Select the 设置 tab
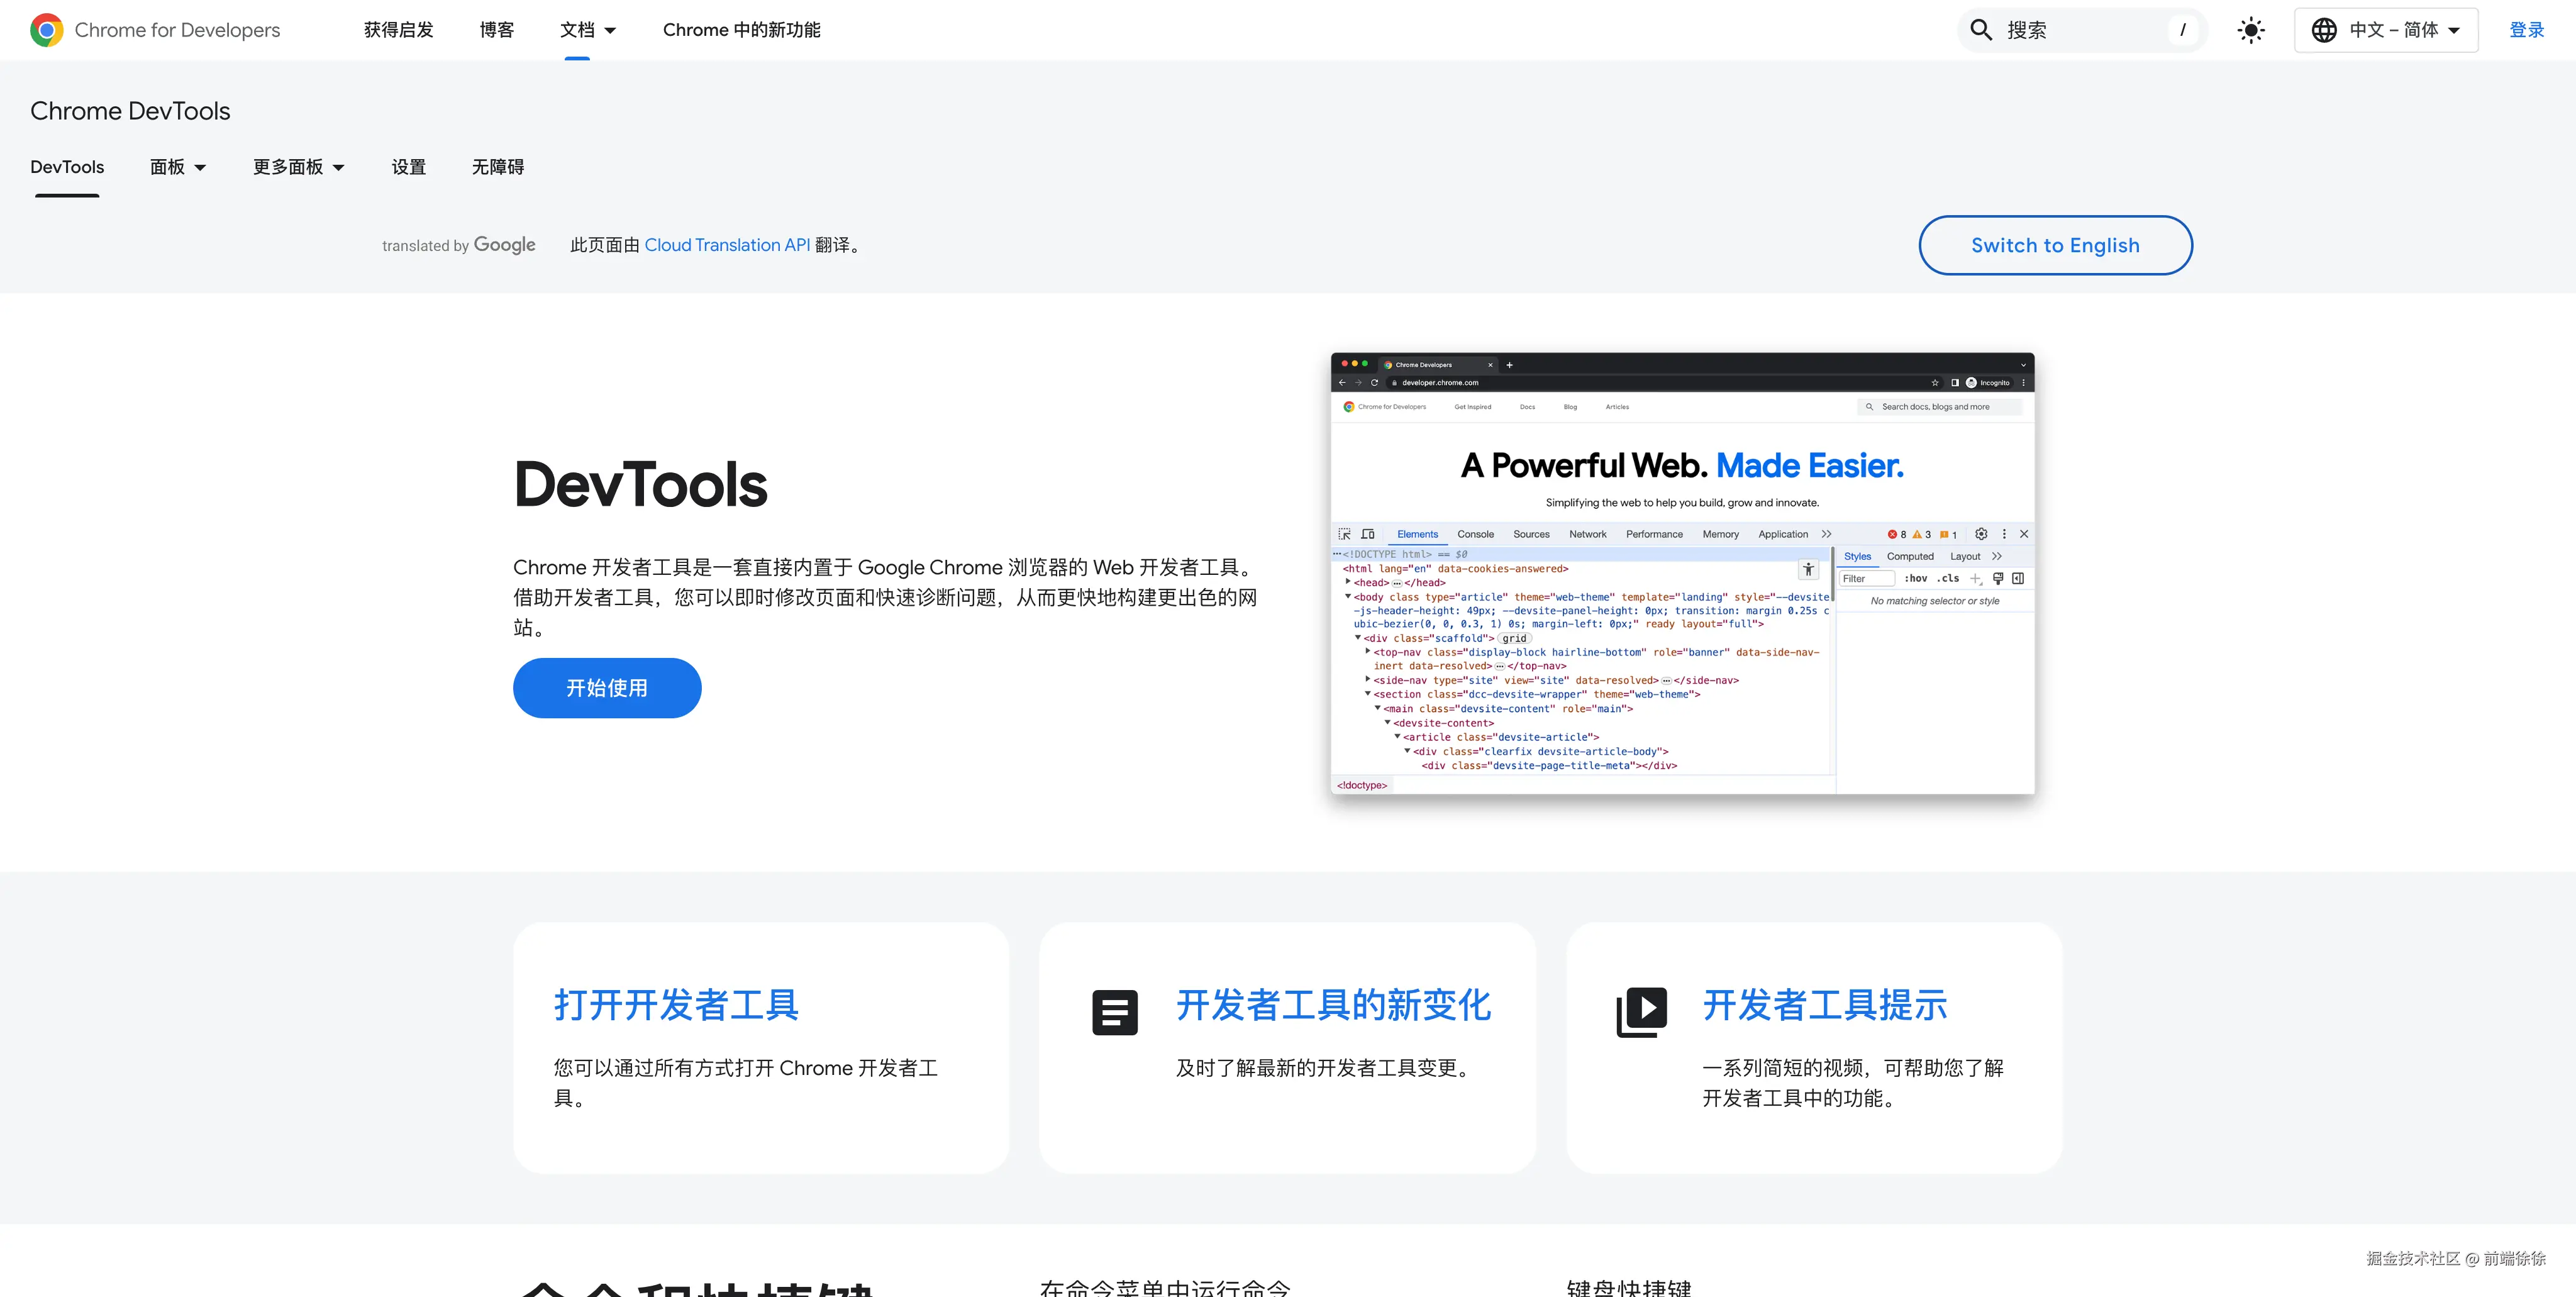Image resolution: width=2576 pixels, height=1297 pixels. pos(408,167)
